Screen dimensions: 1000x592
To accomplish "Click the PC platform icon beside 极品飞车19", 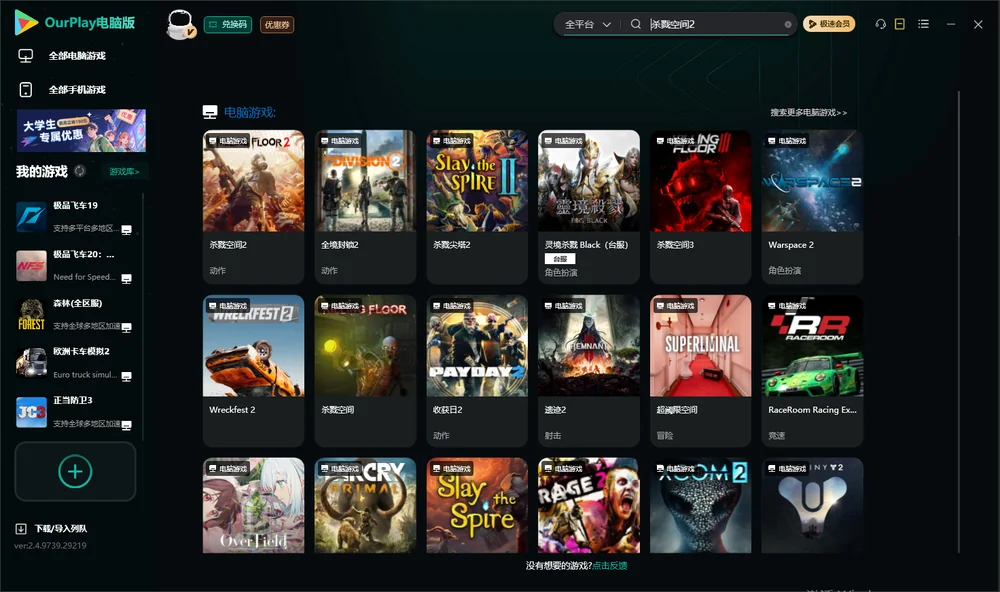I will 126,230.
